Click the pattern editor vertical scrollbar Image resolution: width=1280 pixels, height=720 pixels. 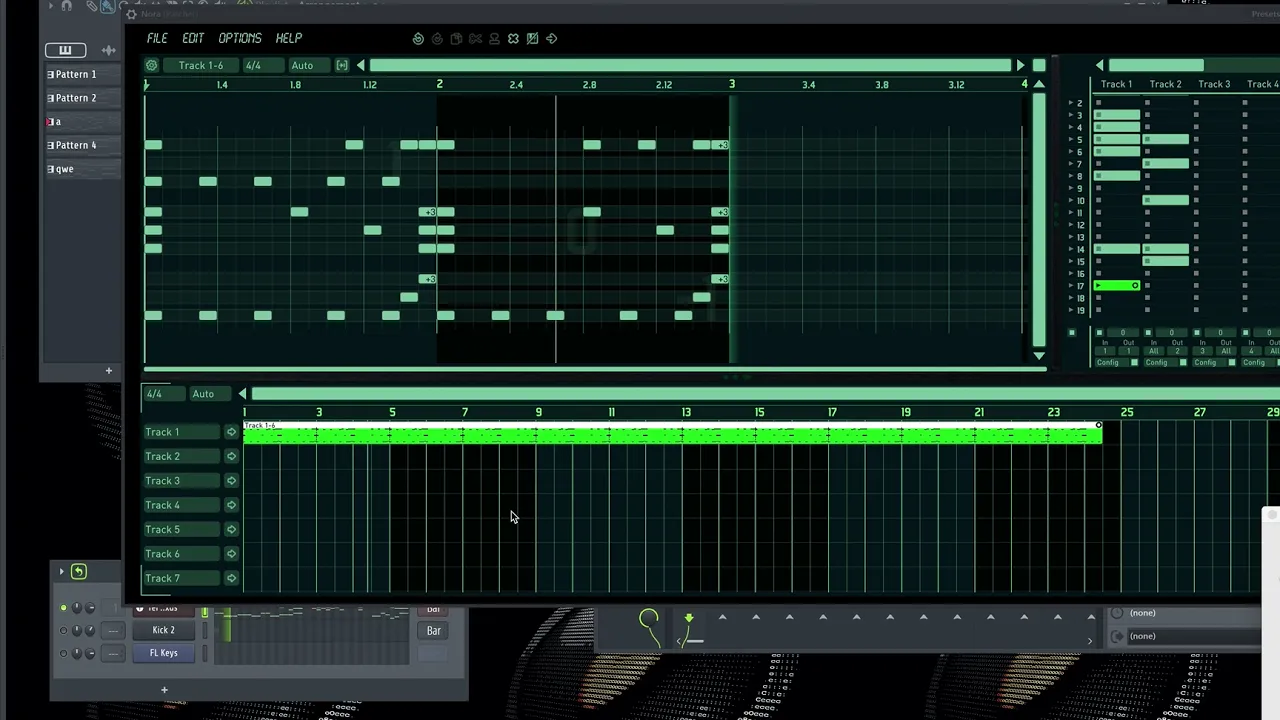[x=1039, y=220]
